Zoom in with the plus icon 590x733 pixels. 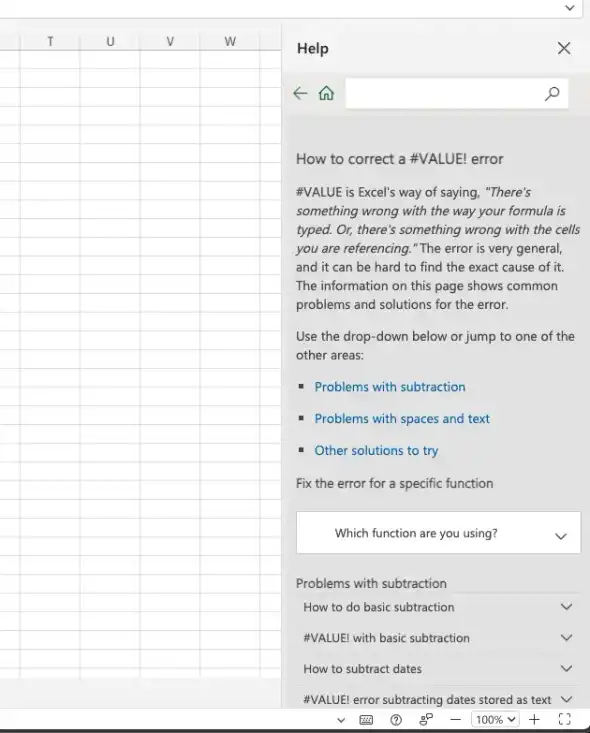pos(534,719)
